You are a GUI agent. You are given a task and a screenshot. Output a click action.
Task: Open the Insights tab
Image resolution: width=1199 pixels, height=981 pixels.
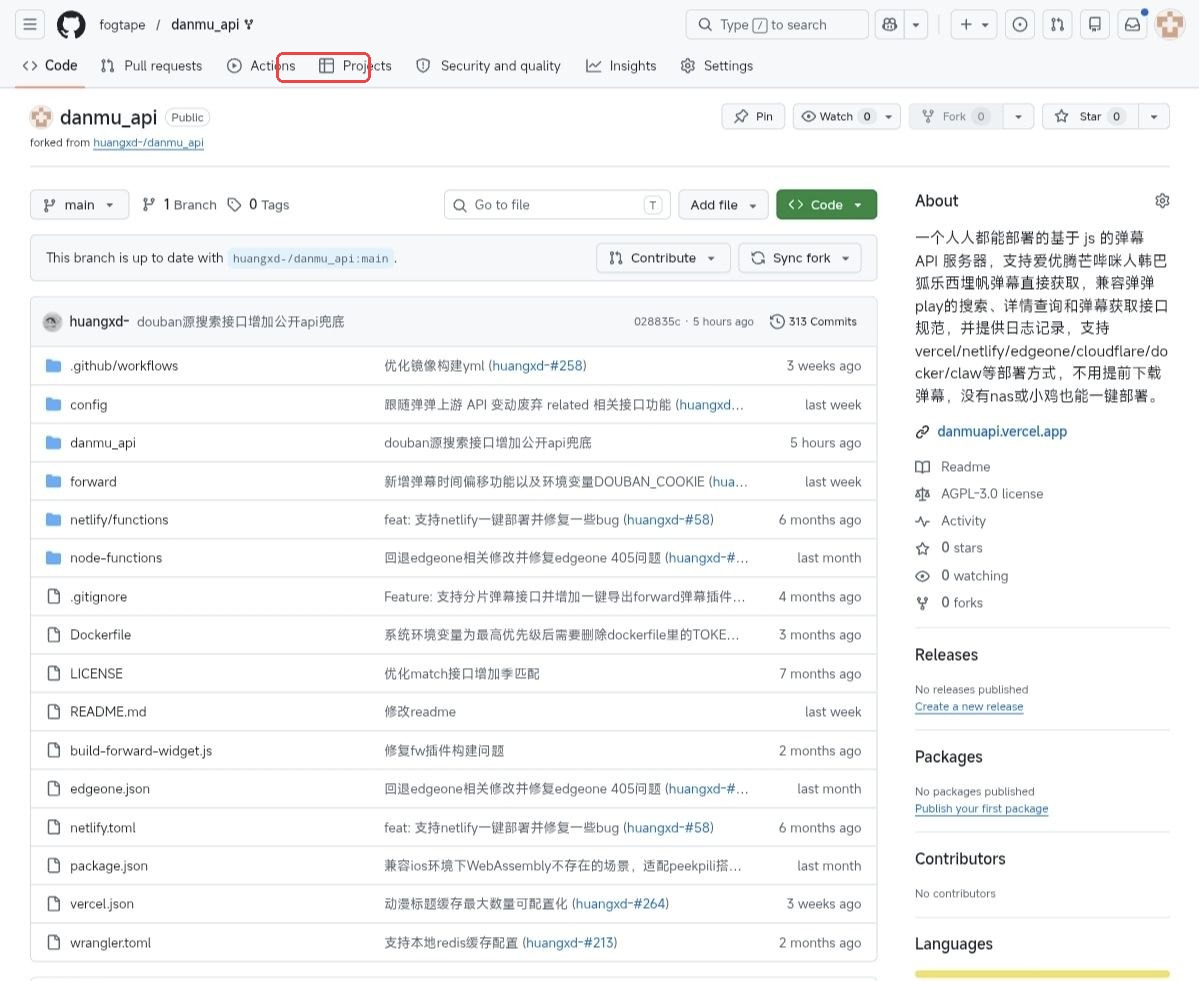pyautogui.click(x=621, y=66)
